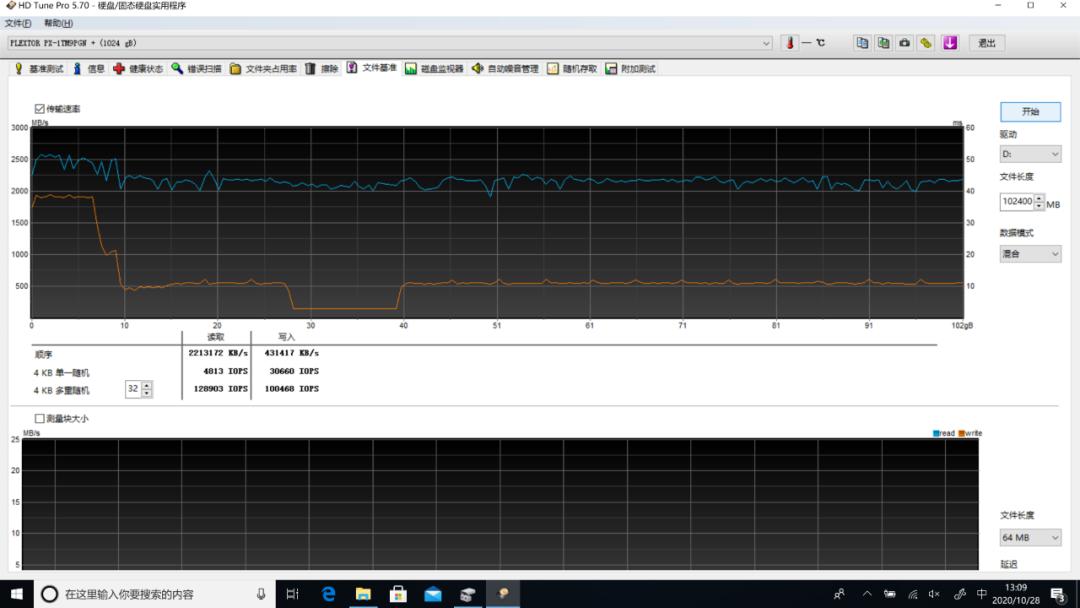Open Microsoft Edge from the taskbar
1080x608 pixels.
coord(328,594)
